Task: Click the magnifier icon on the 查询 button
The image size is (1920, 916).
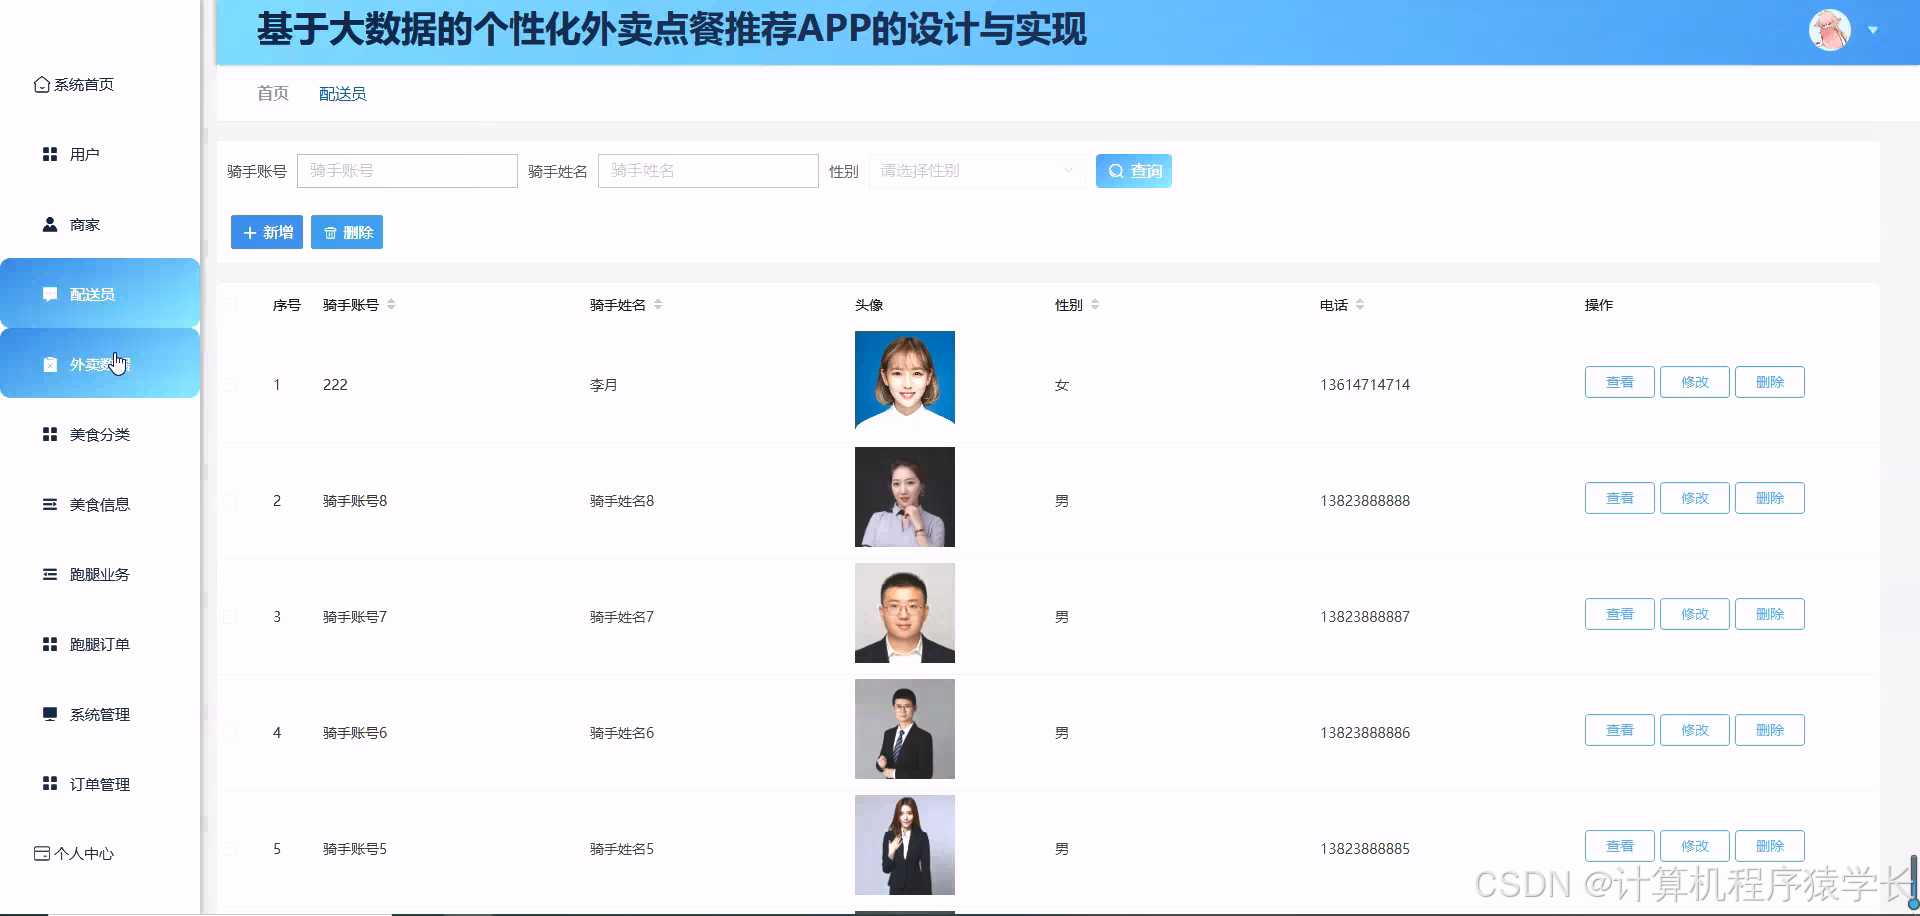Action: click(x=1117, y=171)
